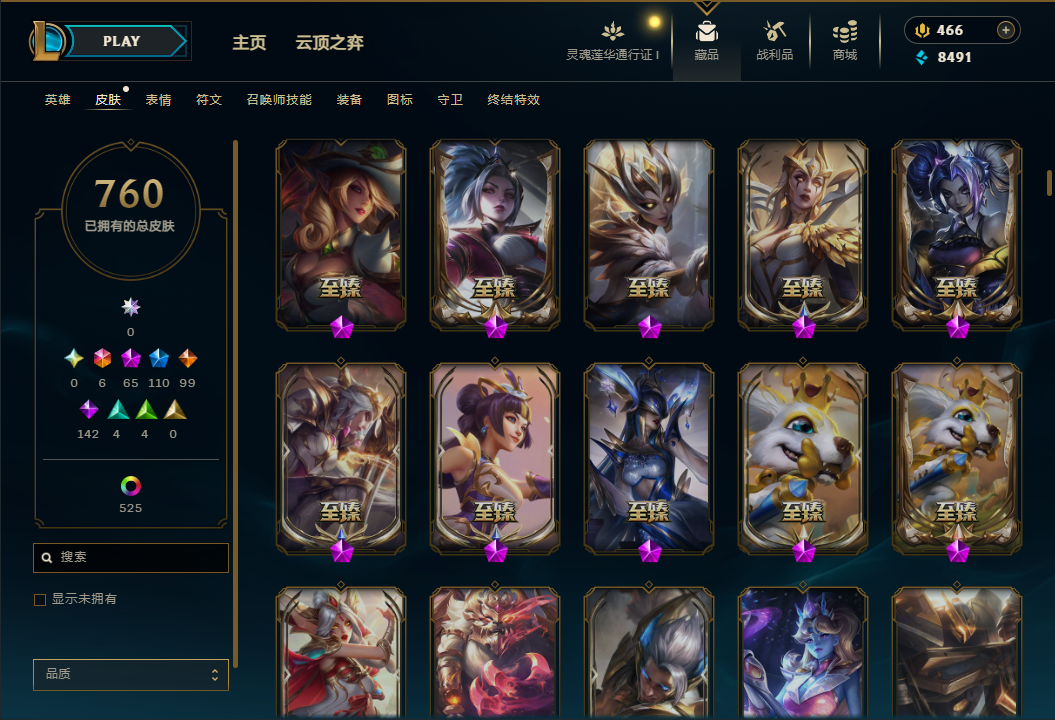Click the skin list vertical scrollbar

pyautogui.click(x=1049, y=182)
